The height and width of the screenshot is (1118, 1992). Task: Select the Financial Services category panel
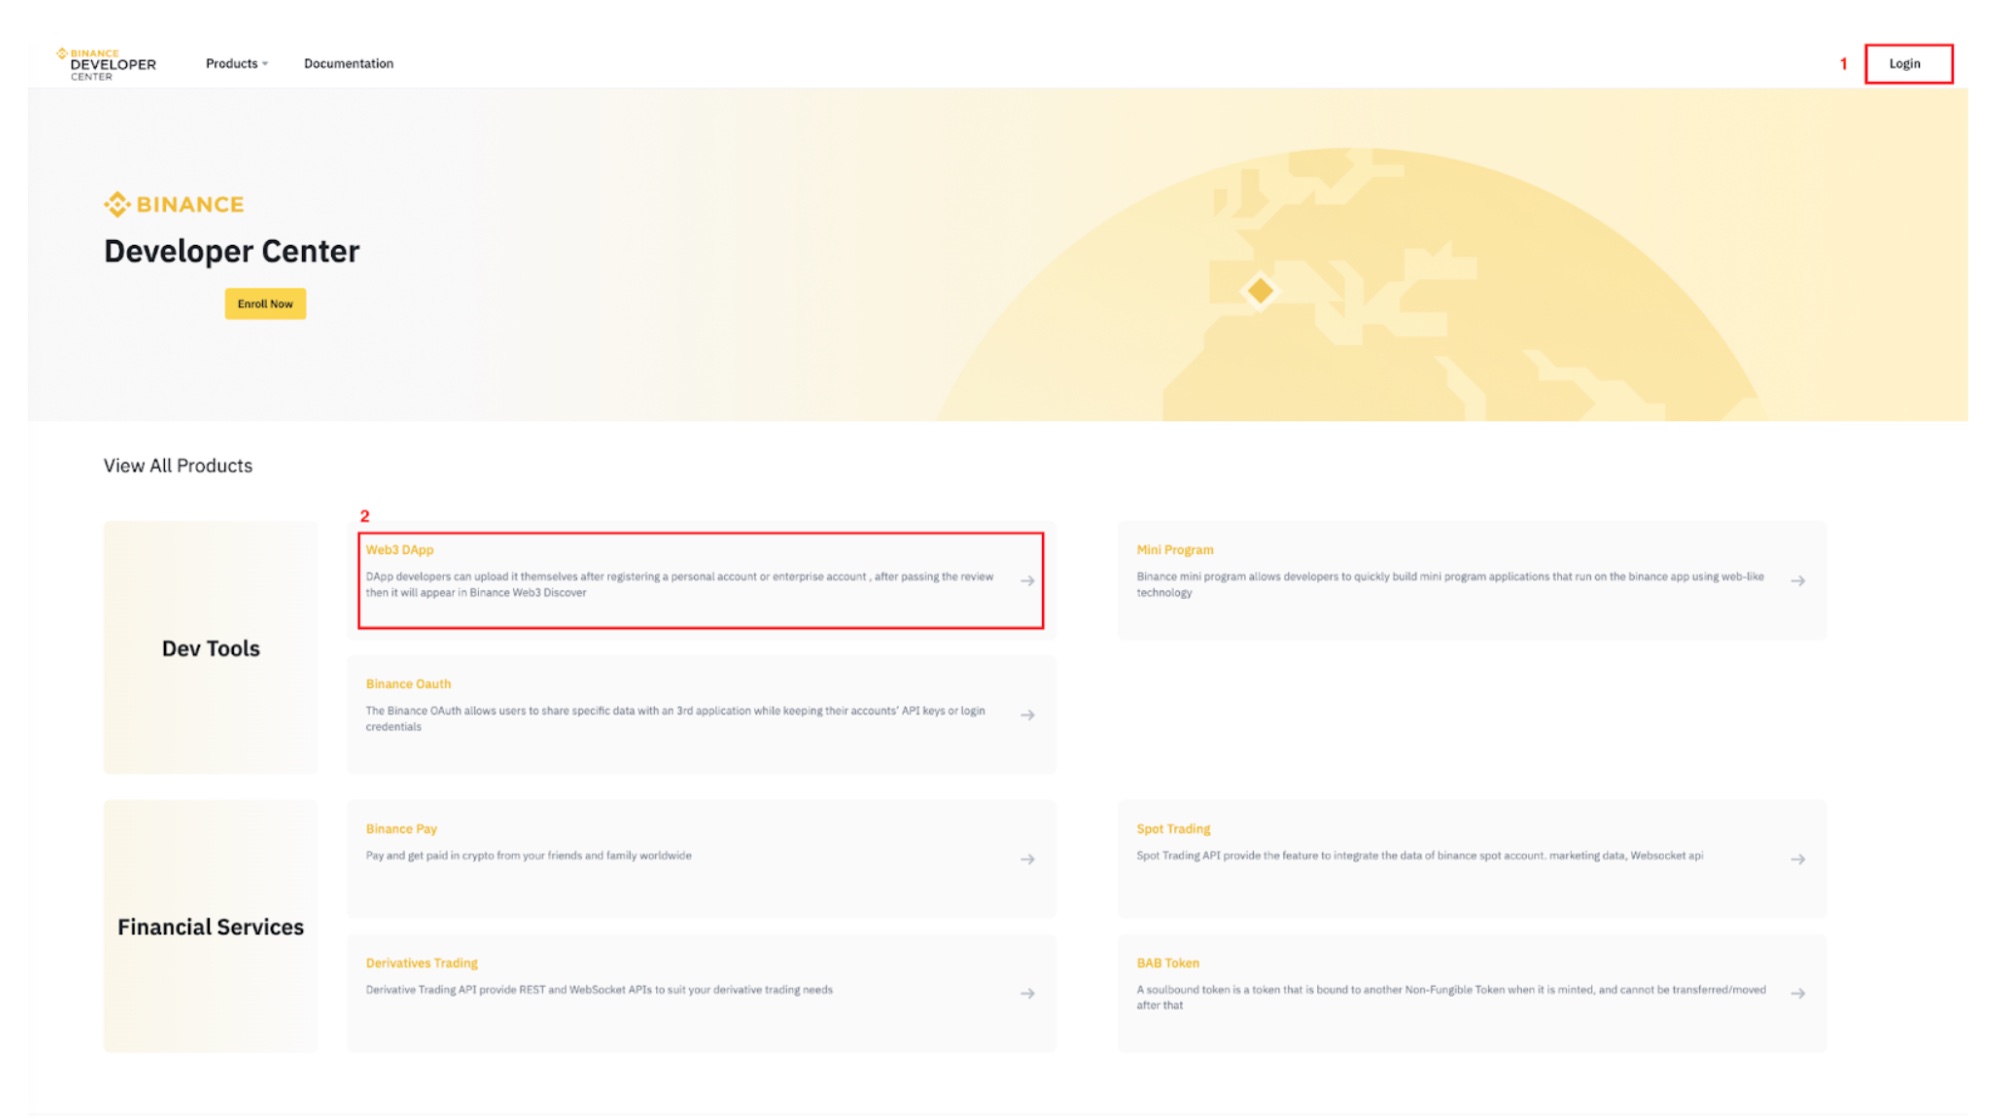pyautogui.click(x=210, y=927)
